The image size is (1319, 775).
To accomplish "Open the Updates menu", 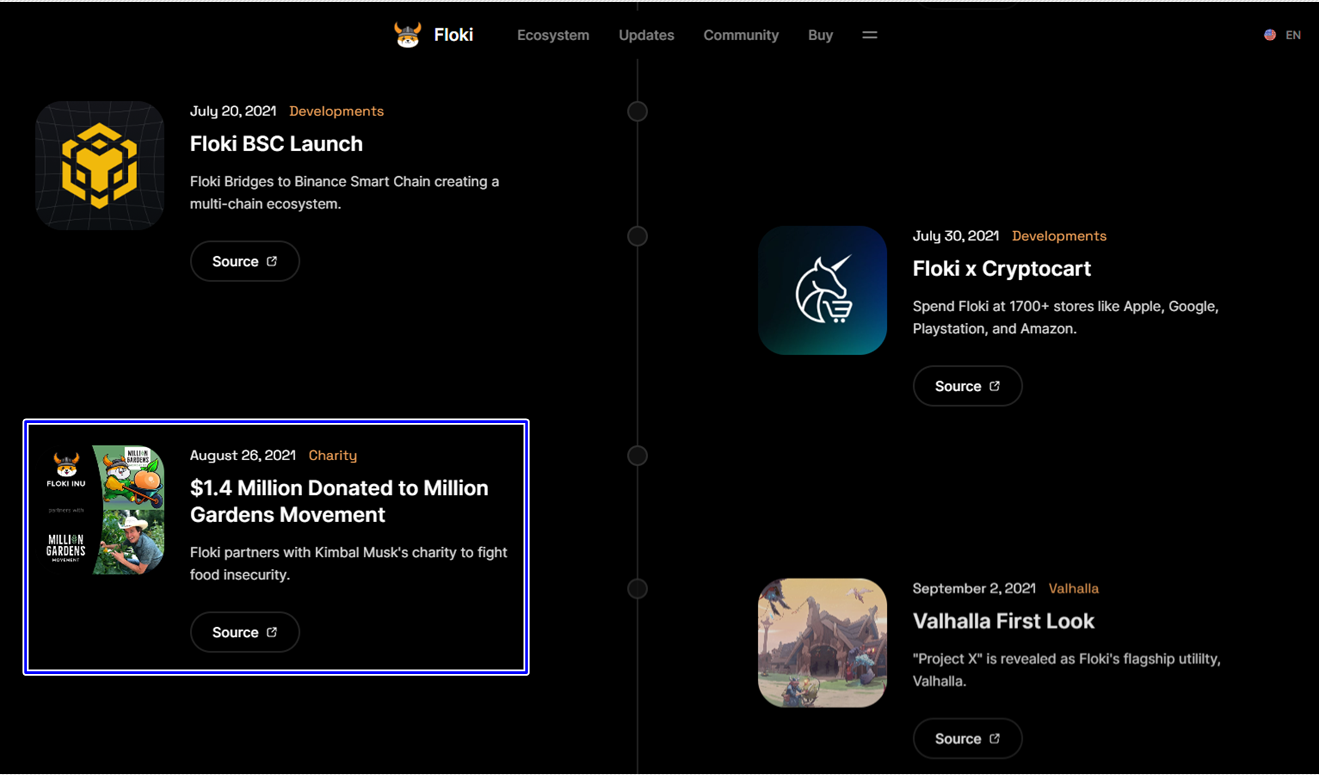I will 646,35.
